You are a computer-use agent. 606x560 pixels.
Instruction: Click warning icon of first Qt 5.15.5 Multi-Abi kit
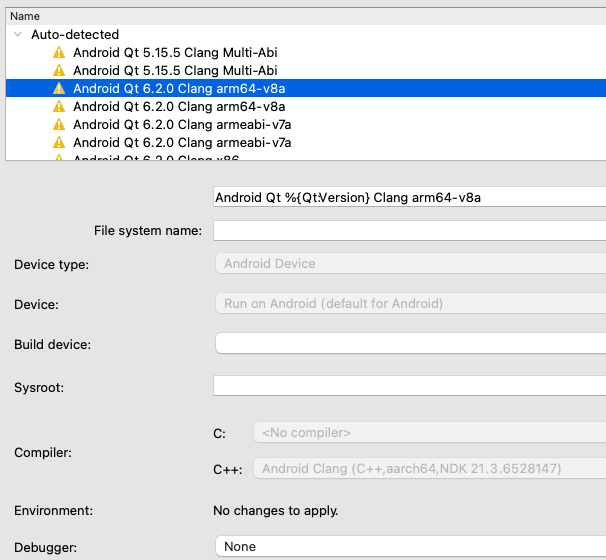pos(59,52)
